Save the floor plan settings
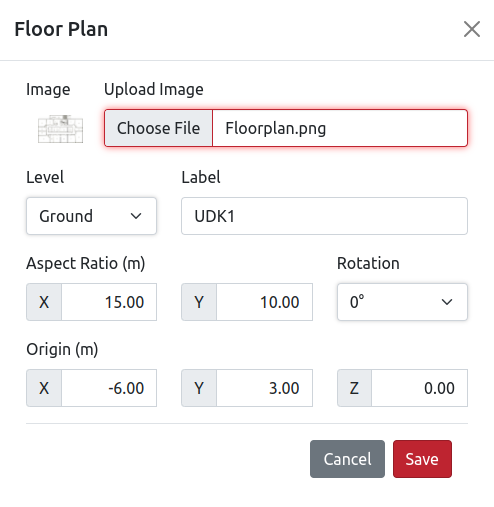 click(422, 459)
